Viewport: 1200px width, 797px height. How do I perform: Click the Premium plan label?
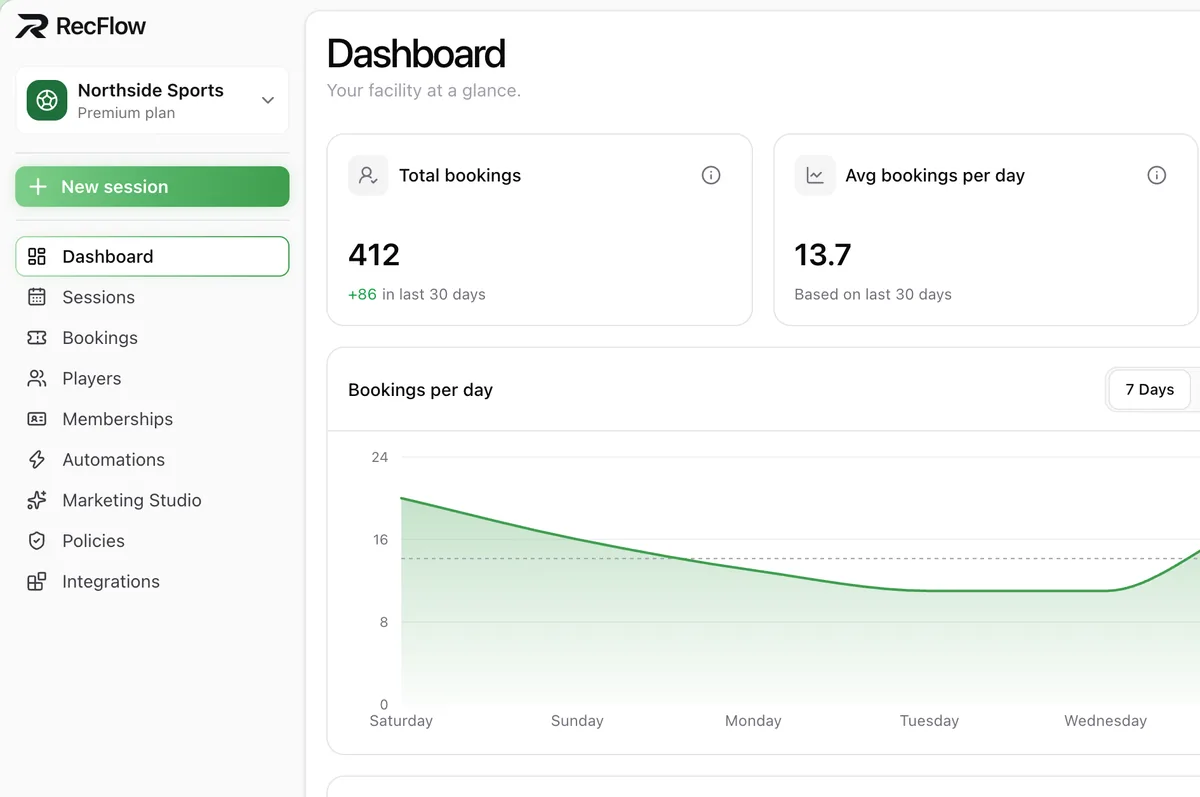(x=126, y=113)
